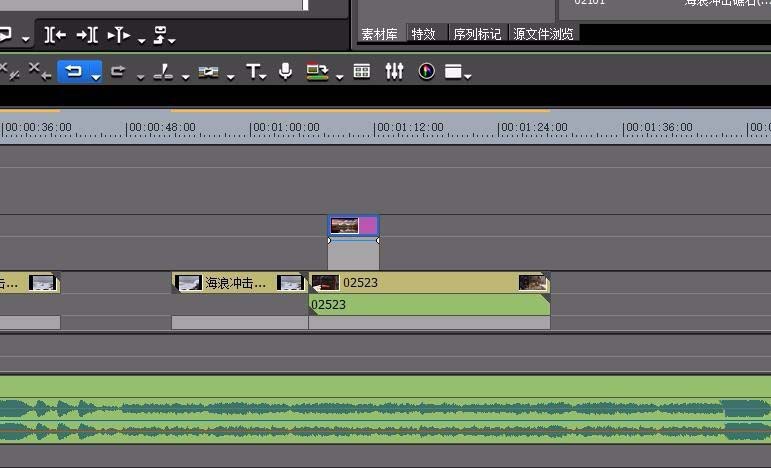Open the transition dropdown arrow
771x468 pixels.
point(231,77)
